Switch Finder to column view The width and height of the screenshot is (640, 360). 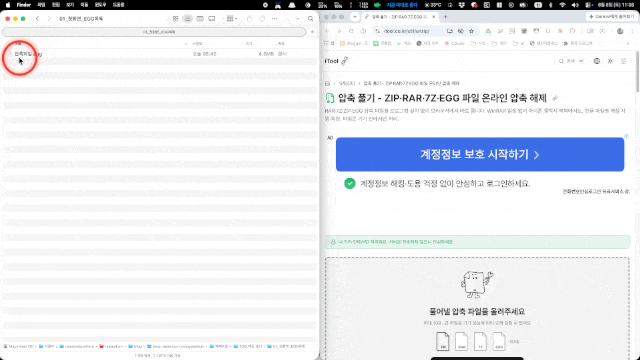(x=200, y=19)
